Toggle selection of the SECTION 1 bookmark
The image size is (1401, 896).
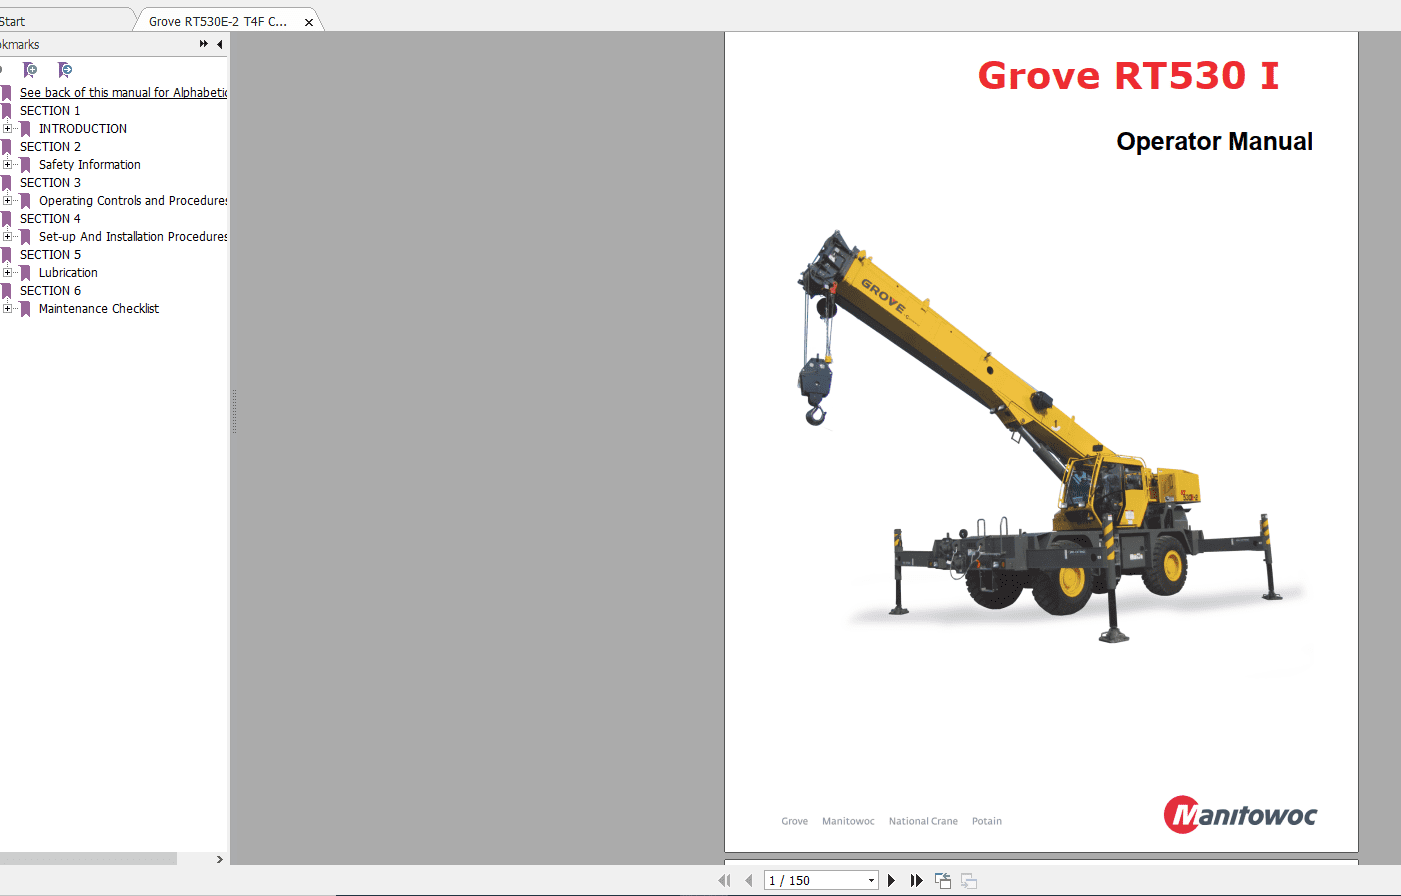[50, 110]
